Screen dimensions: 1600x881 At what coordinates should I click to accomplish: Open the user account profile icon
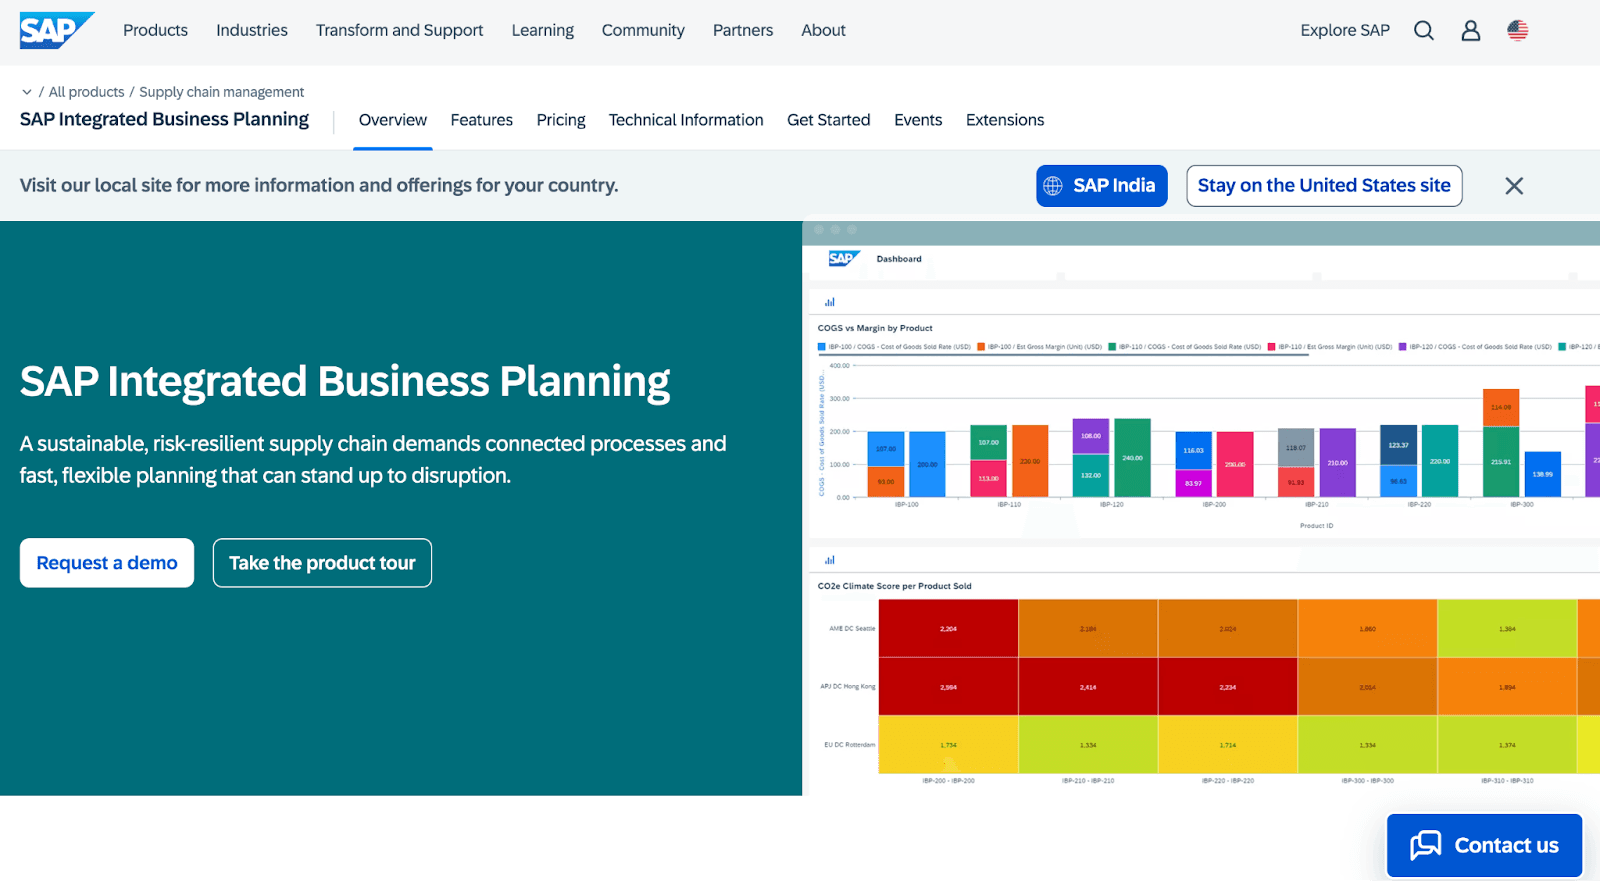coord(1471,31)
